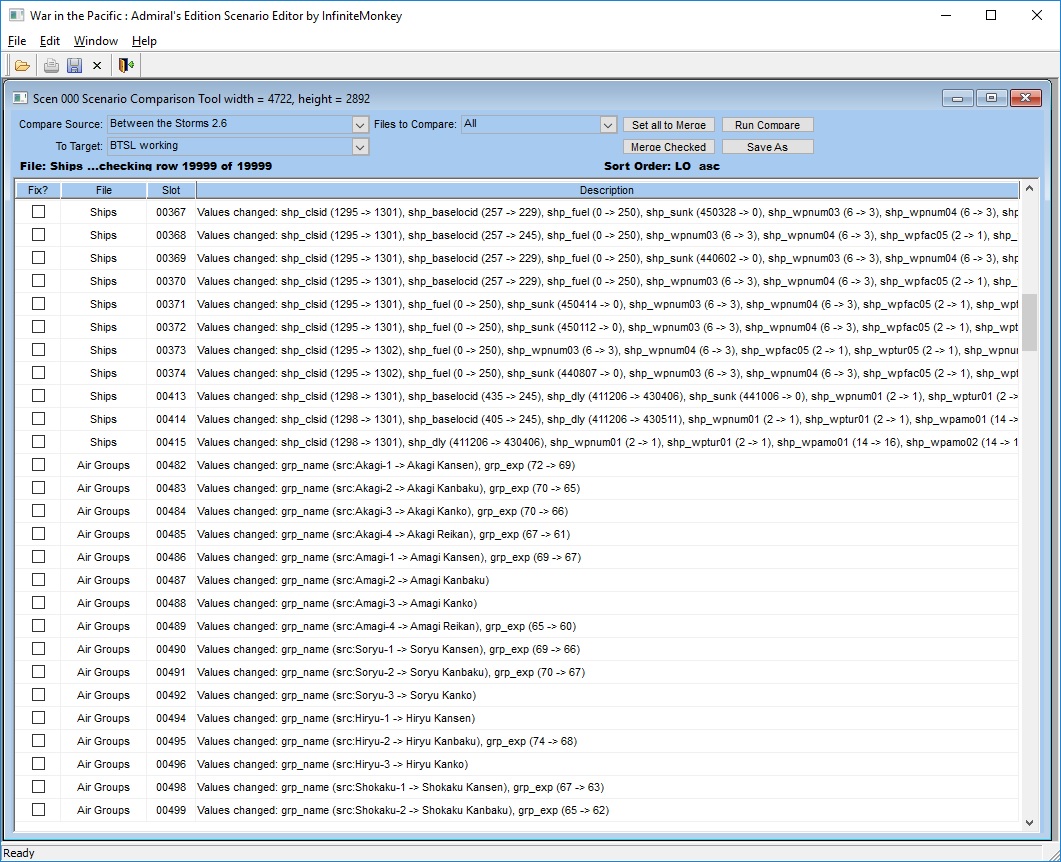Screen dimensions: 1061x862
Task: Click the Exit door toolbar icon
Action: [x=126, y=66]
